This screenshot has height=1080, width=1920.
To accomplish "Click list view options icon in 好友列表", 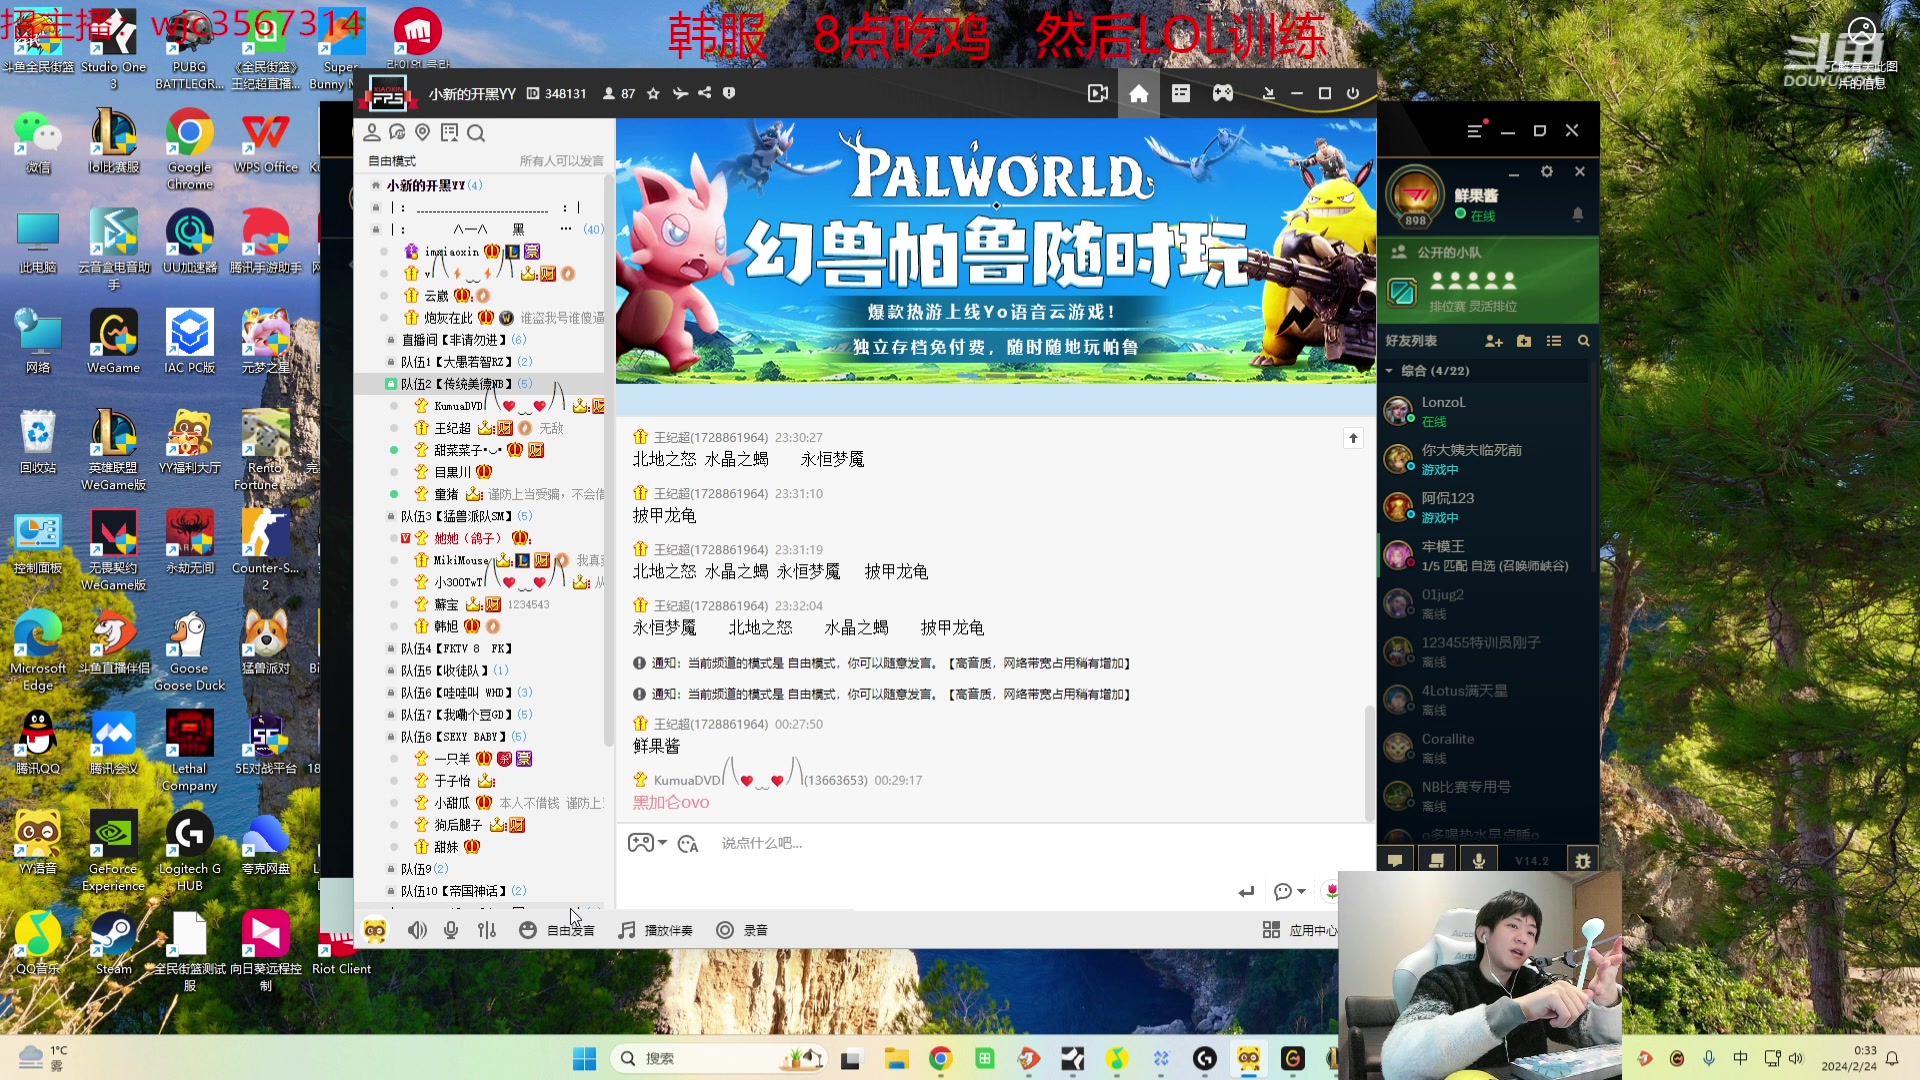I will coord(1554,341).
